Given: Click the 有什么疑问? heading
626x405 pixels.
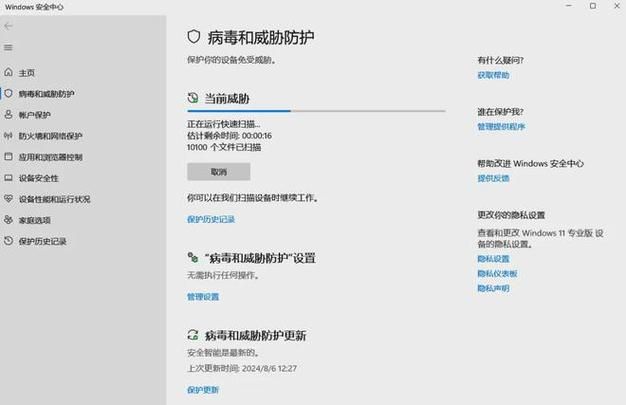Looking at the screenshot, I should [500, 60].
